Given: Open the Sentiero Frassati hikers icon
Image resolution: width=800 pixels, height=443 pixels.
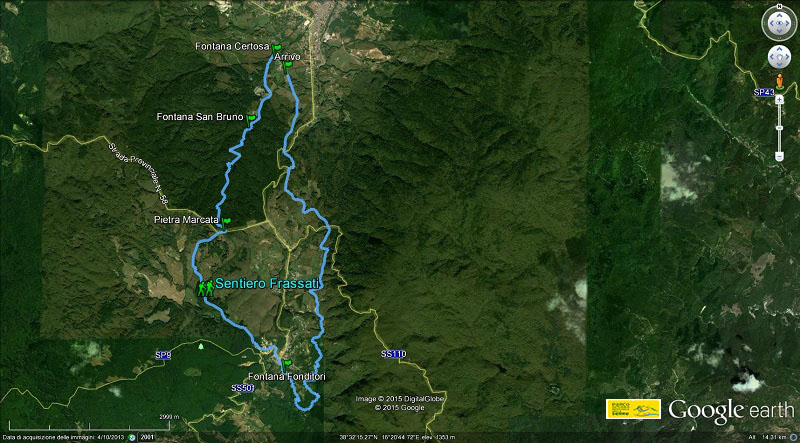Looking at the screenshot, I should pyautogui.click(x=206, y=288).
